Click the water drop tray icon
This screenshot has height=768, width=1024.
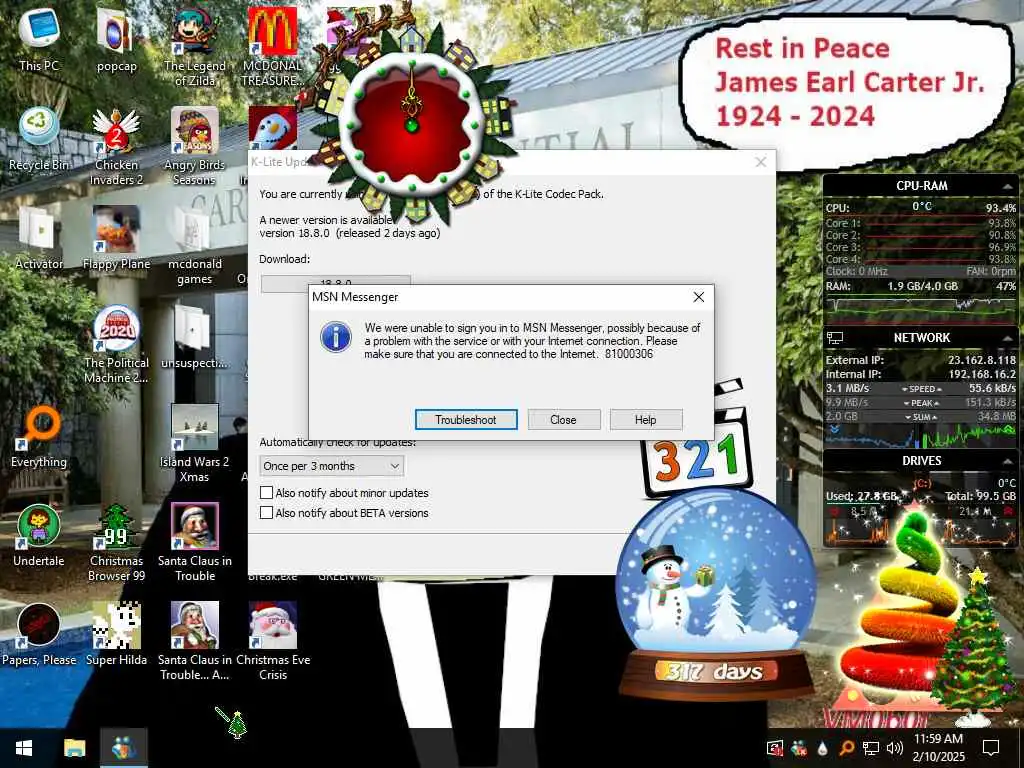tap(822, 748)
